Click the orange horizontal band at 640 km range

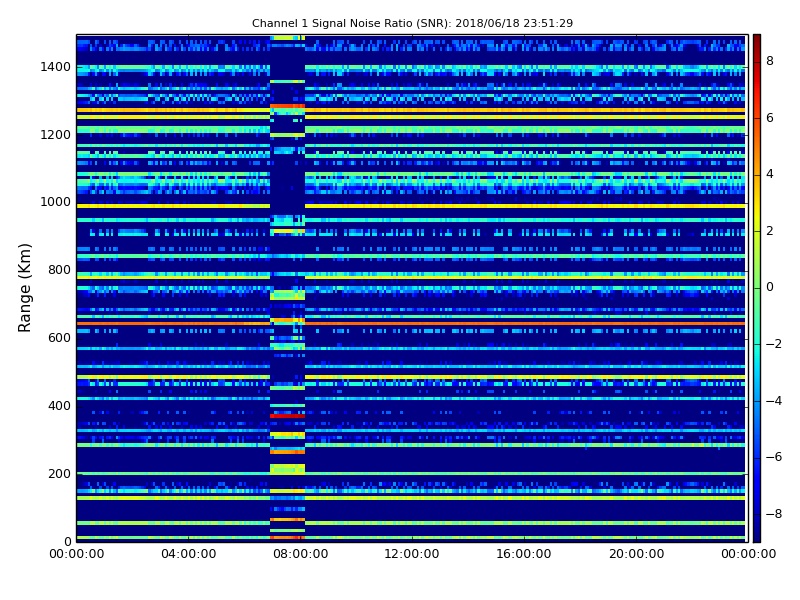coord(411,323)
